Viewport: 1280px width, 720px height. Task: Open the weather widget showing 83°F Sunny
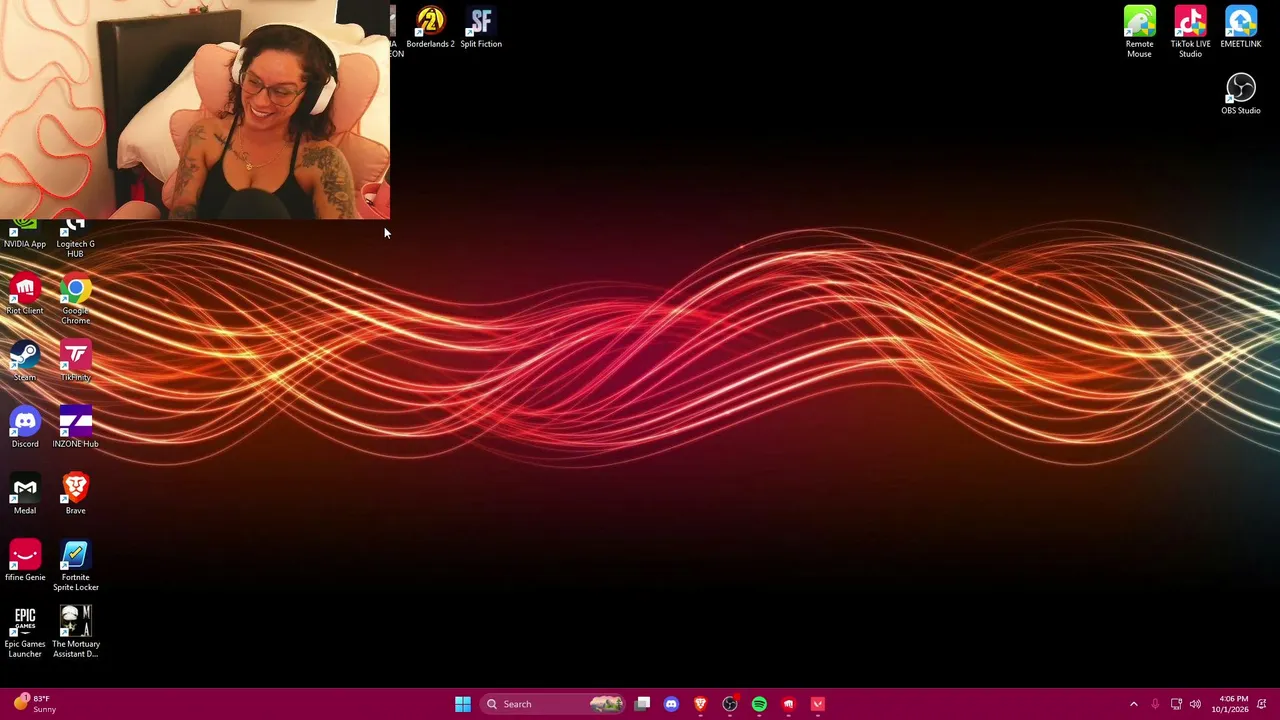(x=33, y=704)
